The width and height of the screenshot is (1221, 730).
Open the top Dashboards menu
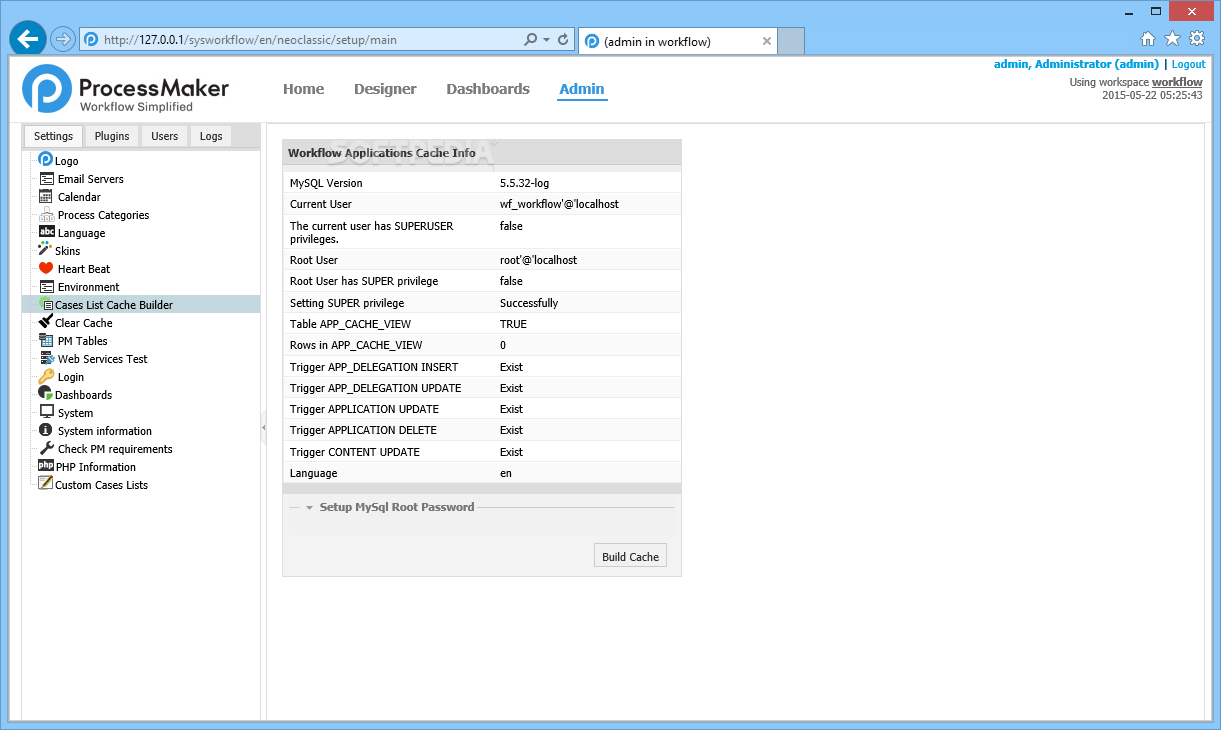[488, 89]
